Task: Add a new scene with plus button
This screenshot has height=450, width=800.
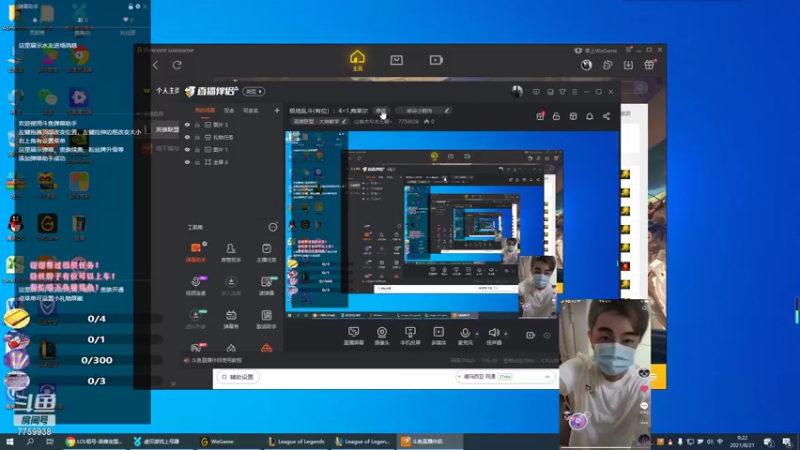Action: click(x=277, y=110)
